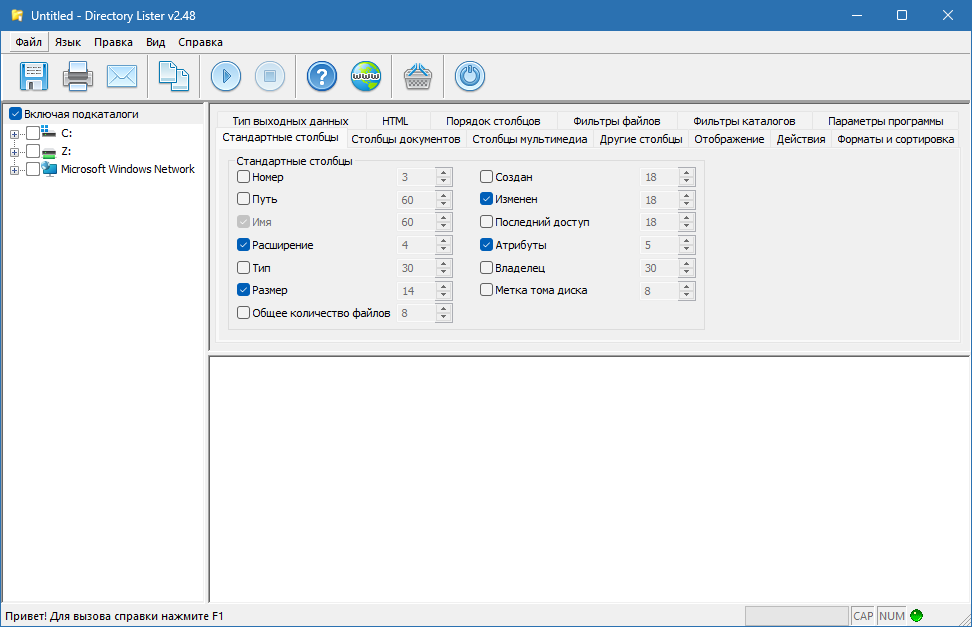Image resolution: width=972 pixels, height=627 pixels.
Task: Start listing with the Play icon
Action: pos(226,76)
